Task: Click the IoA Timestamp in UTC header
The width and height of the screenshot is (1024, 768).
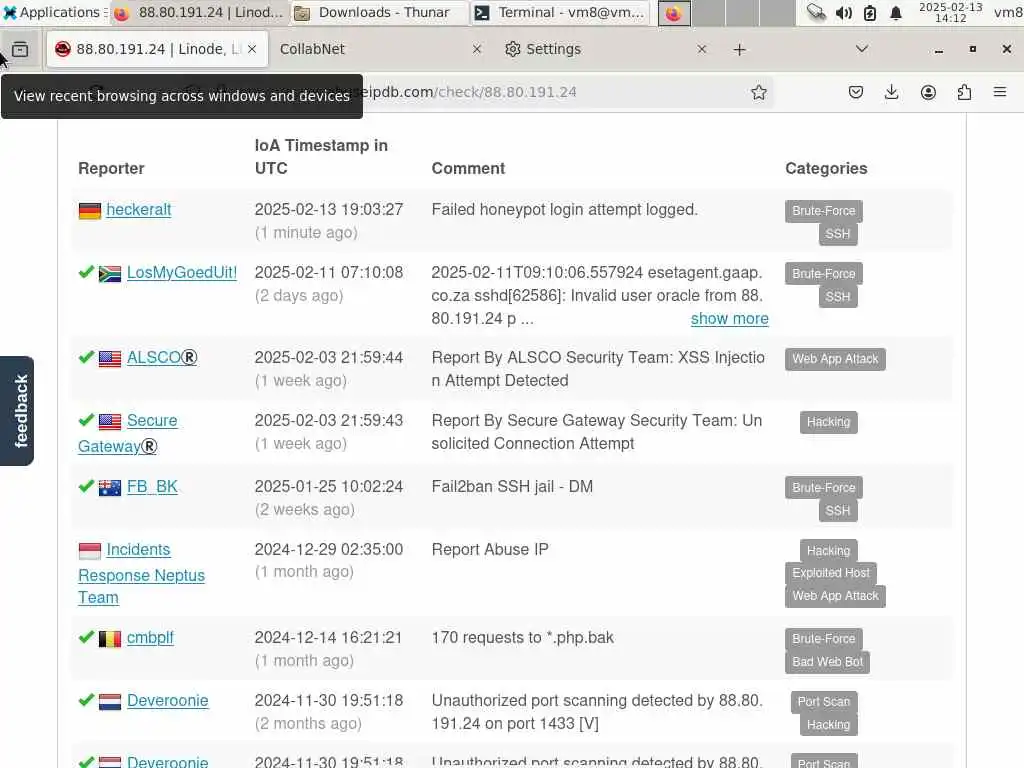Action: pyautogui.click(x=321, y=157)
